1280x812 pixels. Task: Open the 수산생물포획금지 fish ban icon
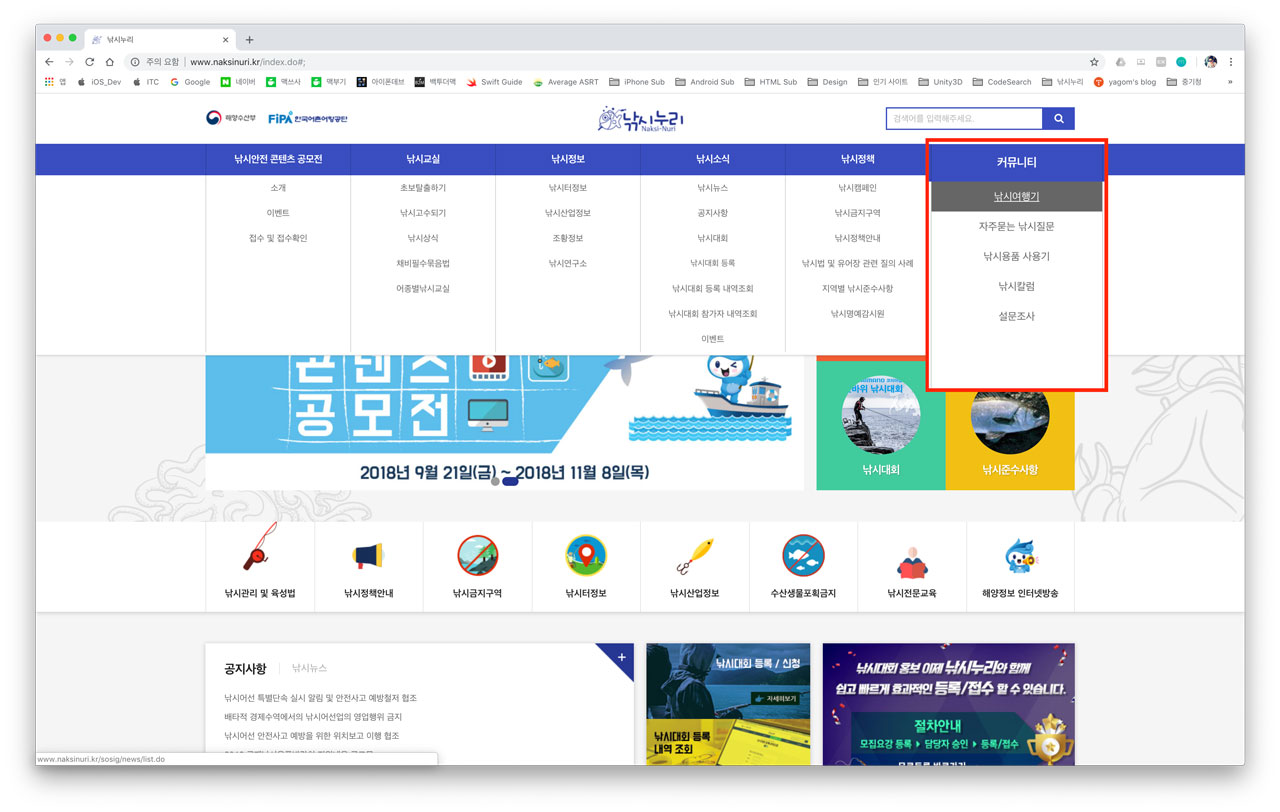(x=803, y=555)
